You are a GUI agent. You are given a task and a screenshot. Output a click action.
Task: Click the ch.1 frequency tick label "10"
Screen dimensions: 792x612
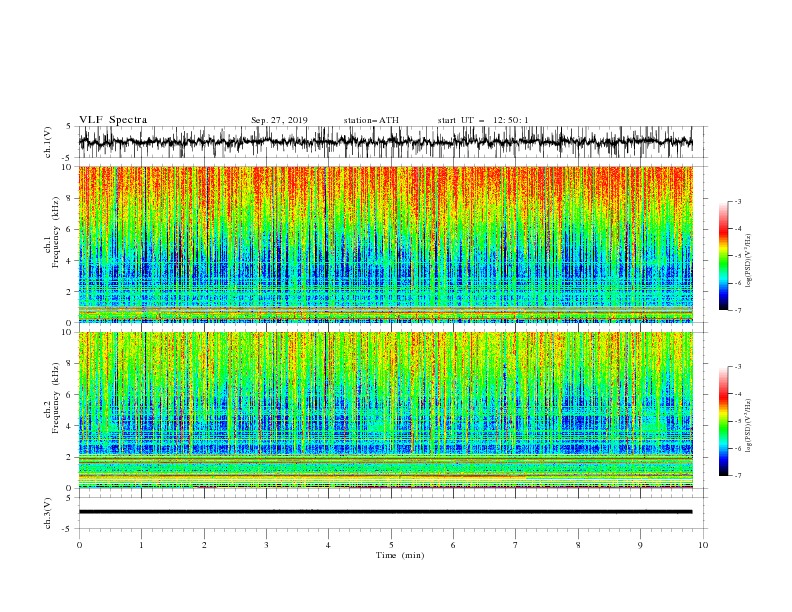[67, 167]
